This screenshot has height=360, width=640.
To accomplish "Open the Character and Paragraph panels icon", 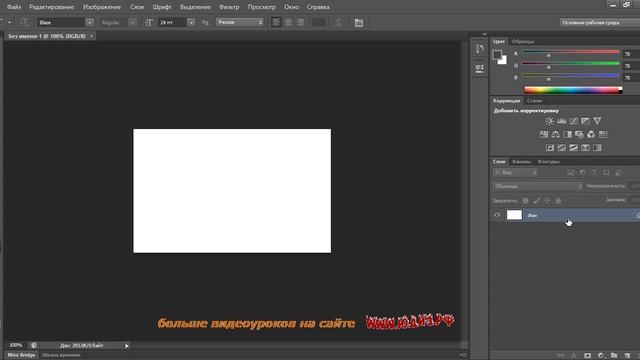I will [359, 22].
